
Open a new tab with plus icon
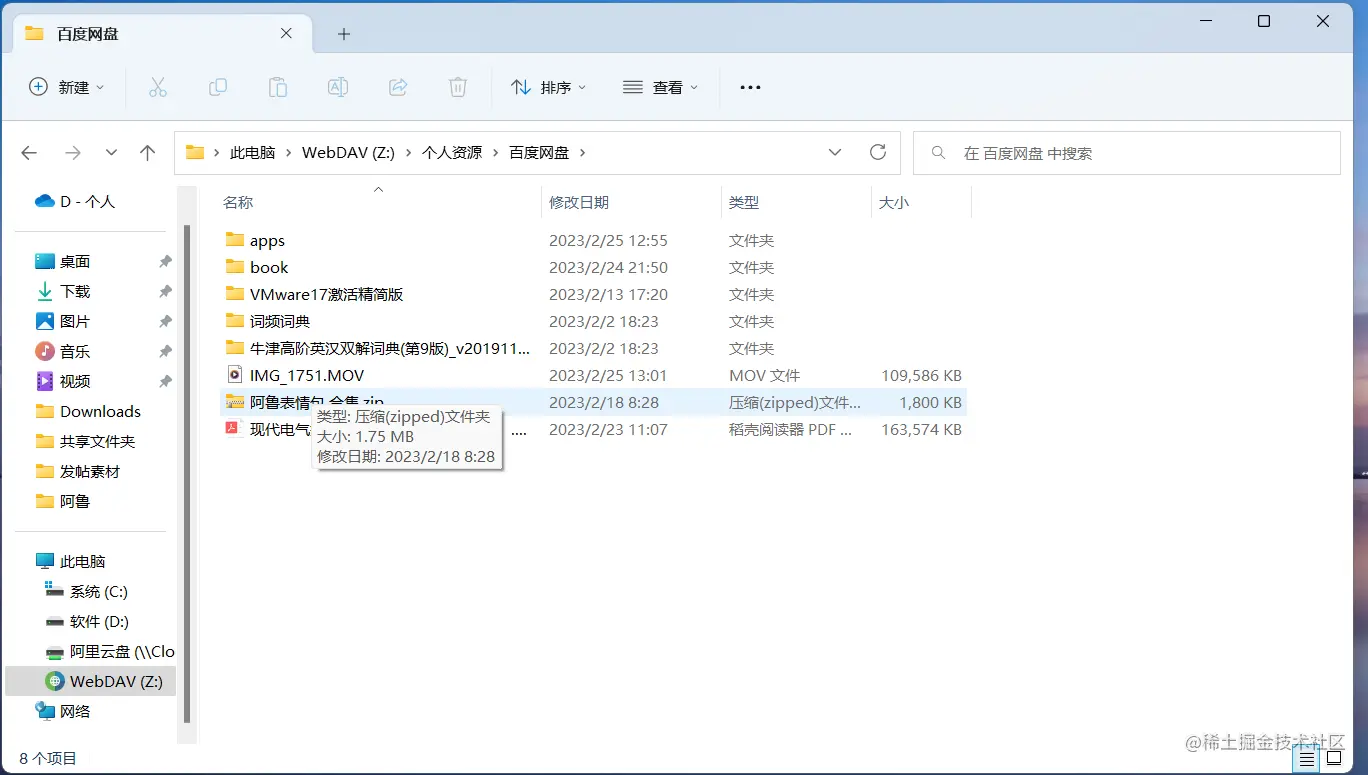[x=344, y=34]
